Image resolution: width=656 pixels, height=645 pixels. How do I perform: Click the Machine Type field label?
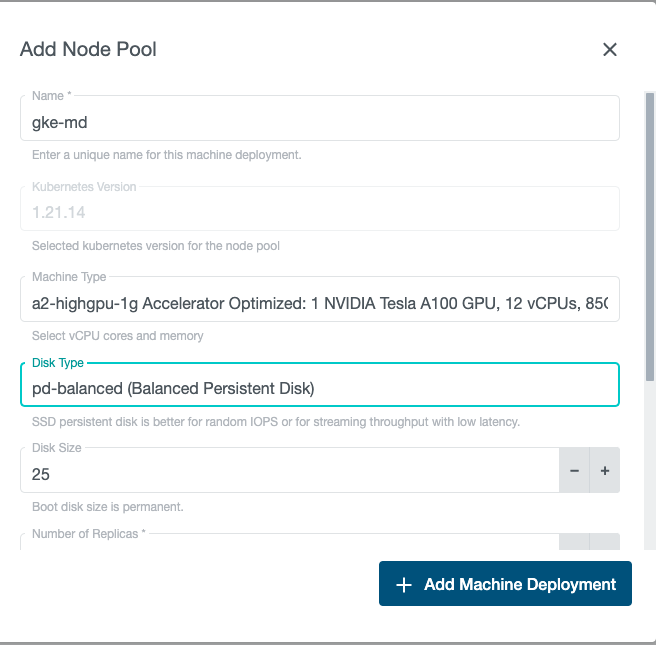click(x=69, y=277)
